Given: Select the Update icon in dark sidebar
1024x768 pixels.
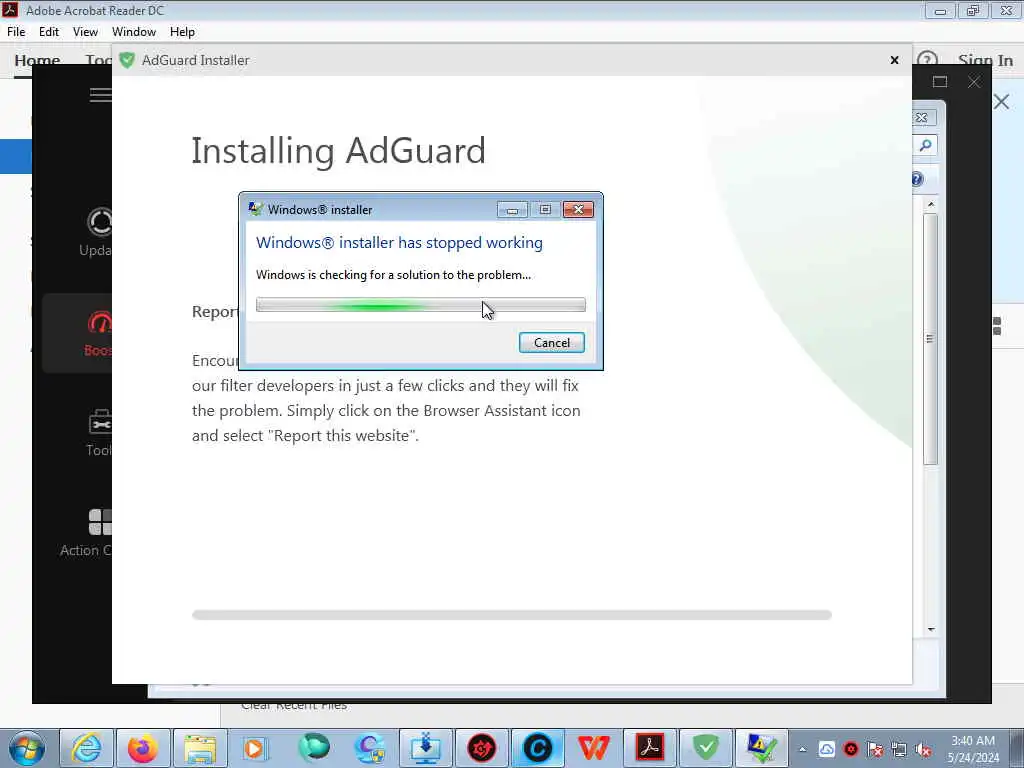Looking at the screenshot, I should [100, 223].
